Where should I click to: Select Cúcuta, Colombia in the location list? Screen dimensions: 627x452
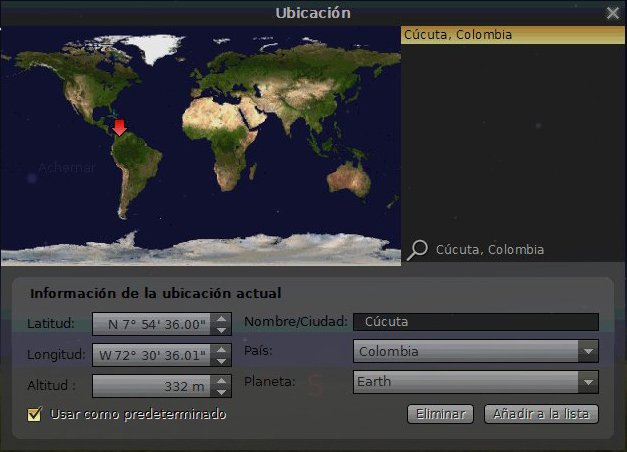click(x=513, y=35)
